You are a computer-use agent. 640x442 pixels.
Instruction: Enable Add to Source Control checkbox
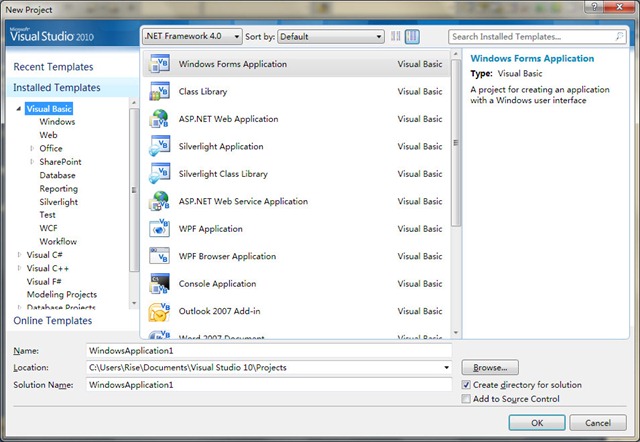pos(466,399)
